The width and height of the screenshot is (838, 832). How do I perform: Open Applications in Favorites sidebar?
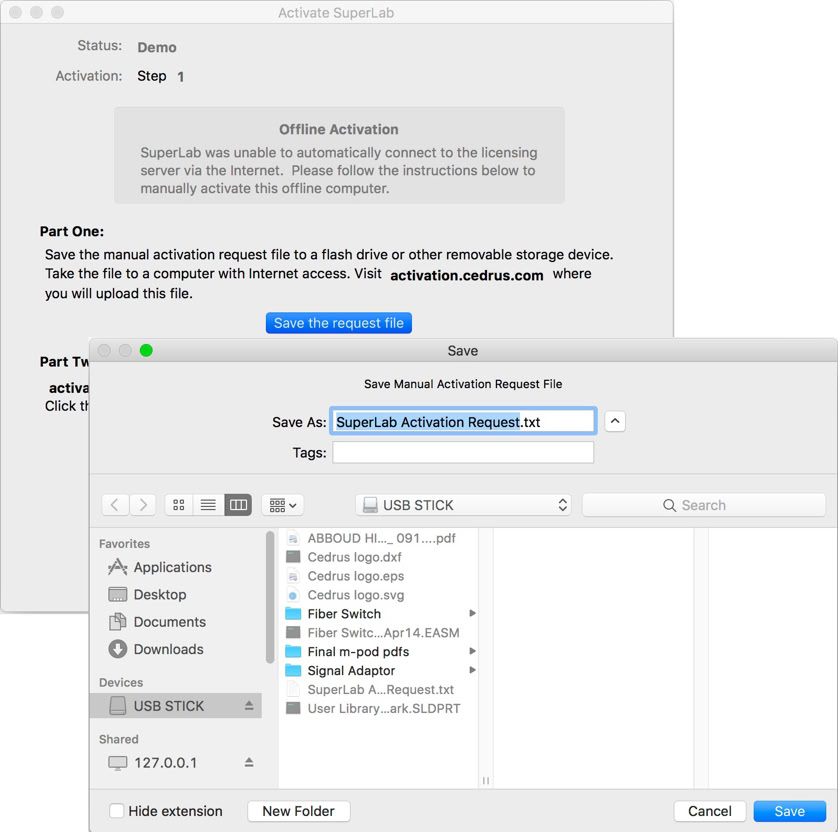(x=172, y=567)
